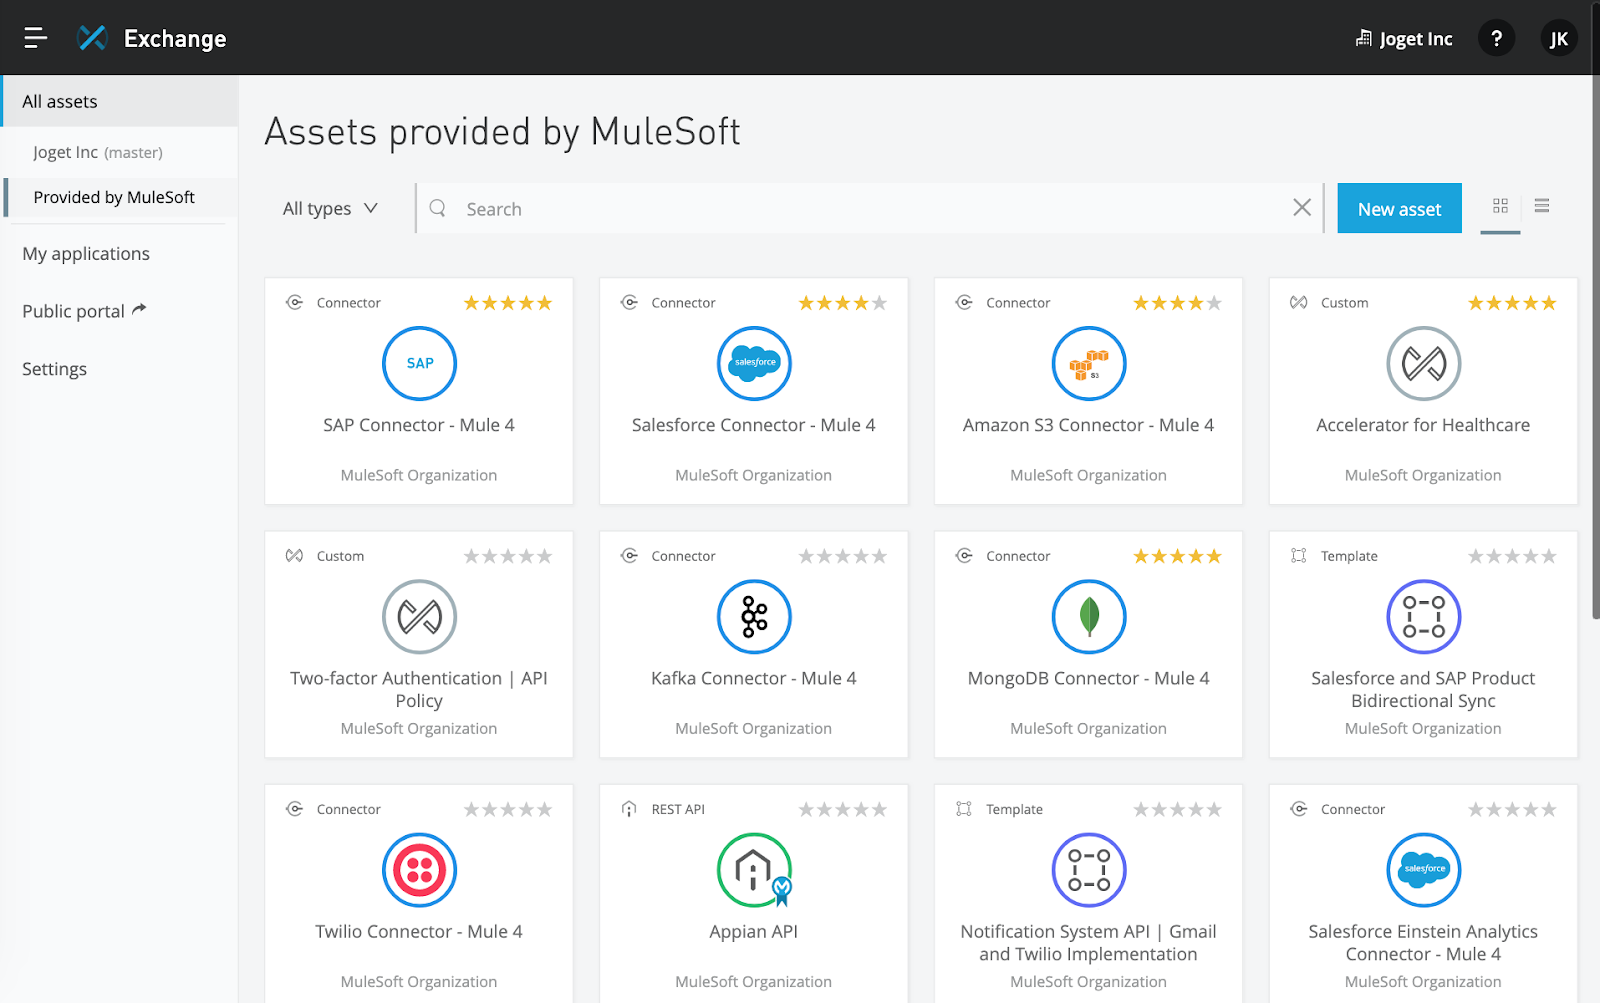
Task: Click Custom type icon on Healthcare card
Action: click(x=1299, y=302)
